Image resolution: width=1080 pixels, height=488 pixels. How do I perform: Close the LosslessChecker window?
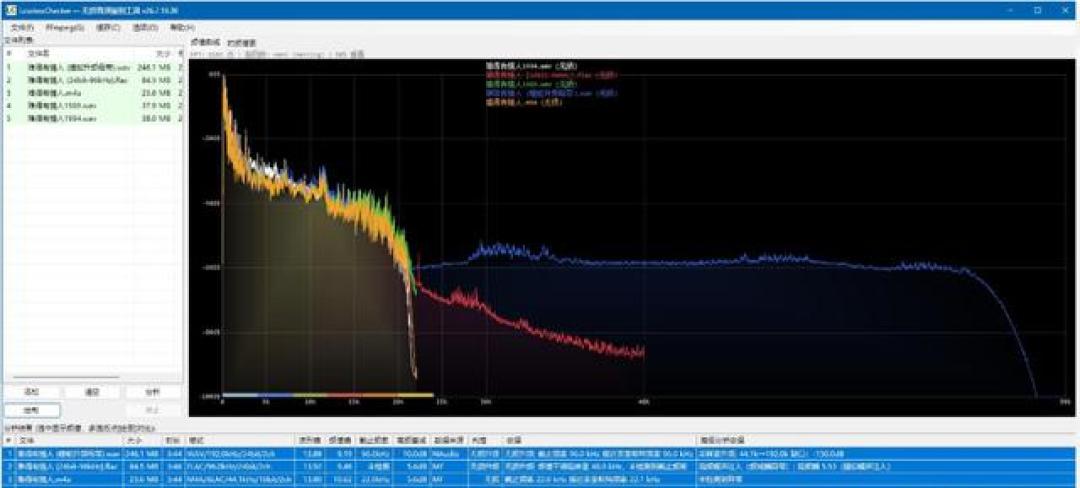(1064, 10)
